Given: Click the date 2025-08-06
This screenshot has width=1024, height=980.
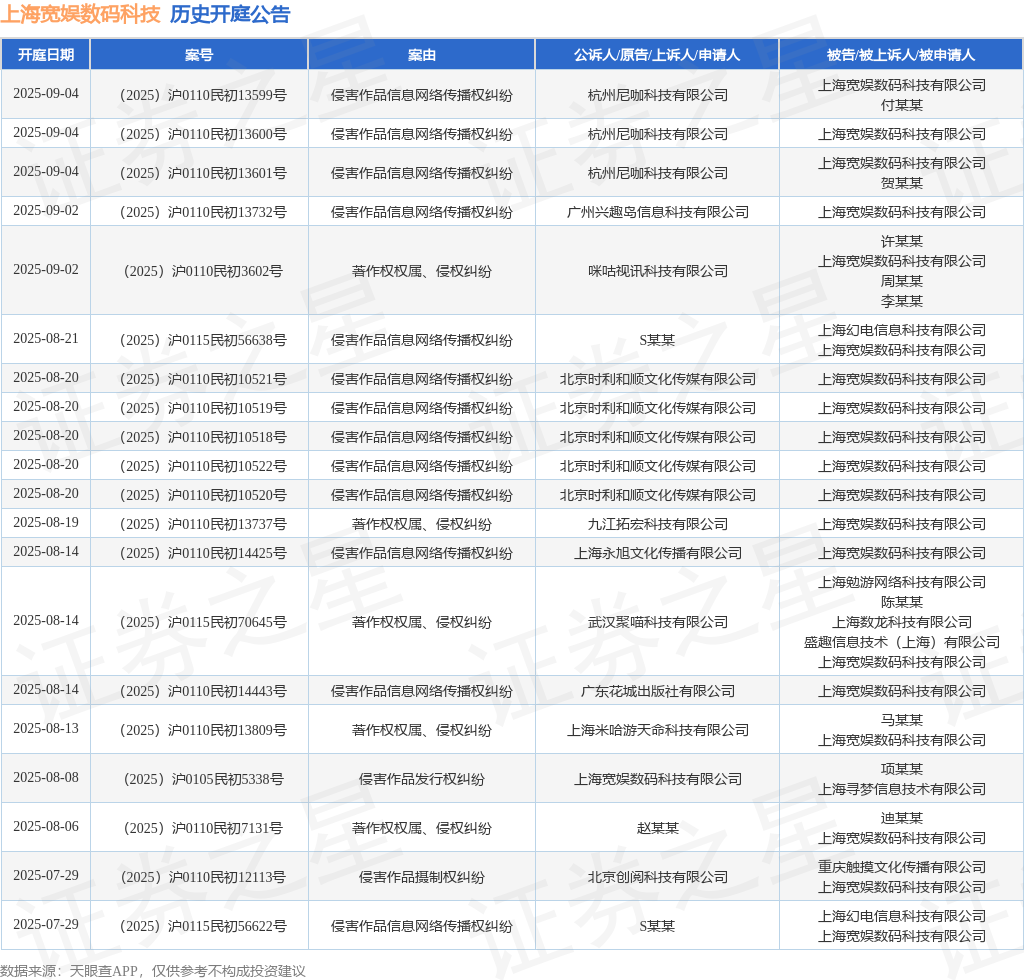Looking at the screenshot, I should 46,827.
